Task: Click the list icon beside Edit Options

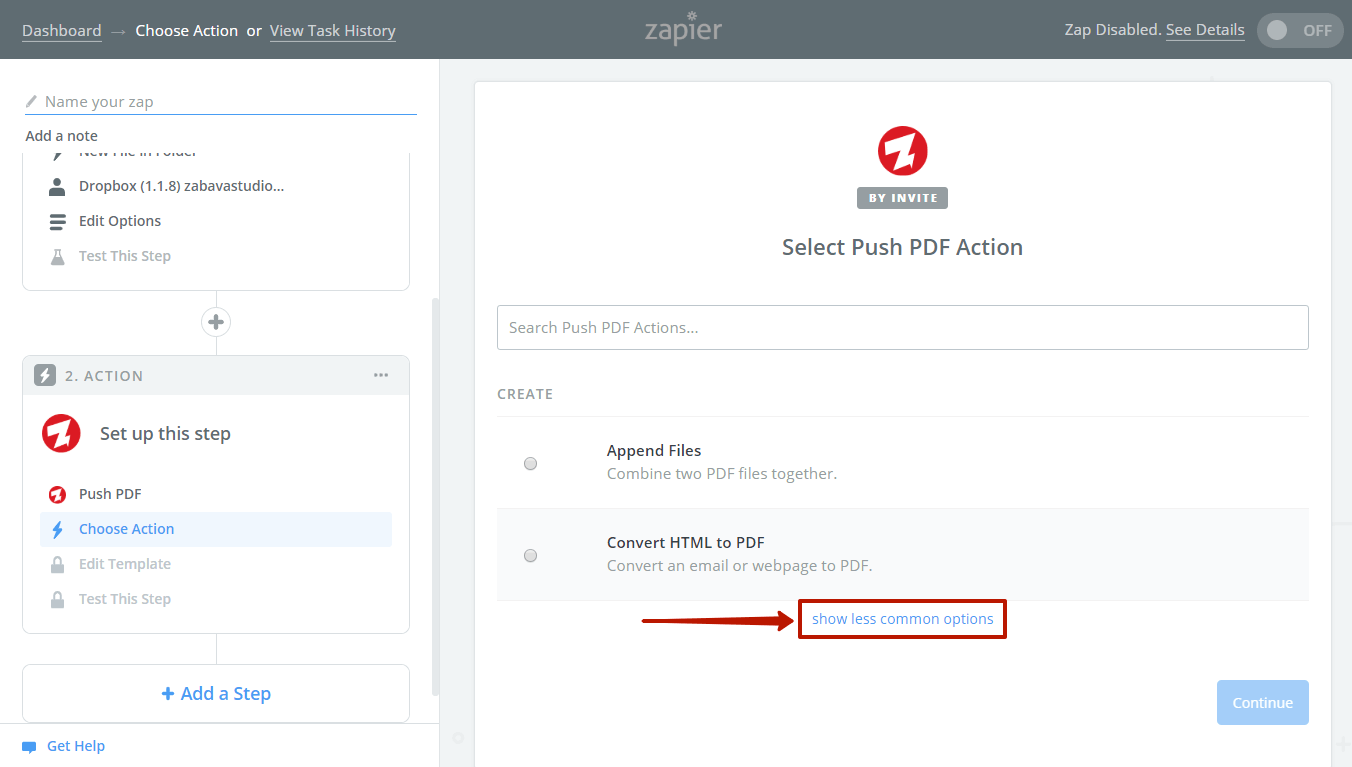Action: [x=58, y=221]
